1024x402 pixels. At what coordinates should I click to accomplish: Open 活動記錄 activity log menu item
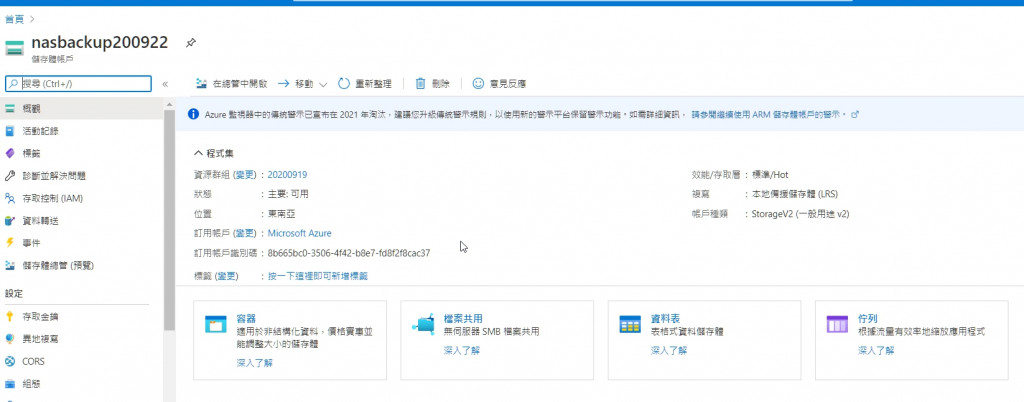click(81, 131)
